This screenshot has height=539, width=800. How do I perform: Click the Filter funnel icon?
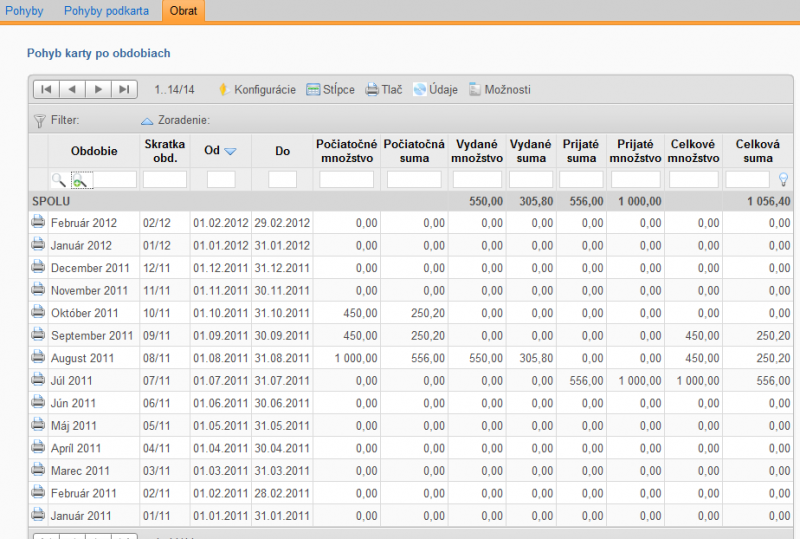(39, 121)
